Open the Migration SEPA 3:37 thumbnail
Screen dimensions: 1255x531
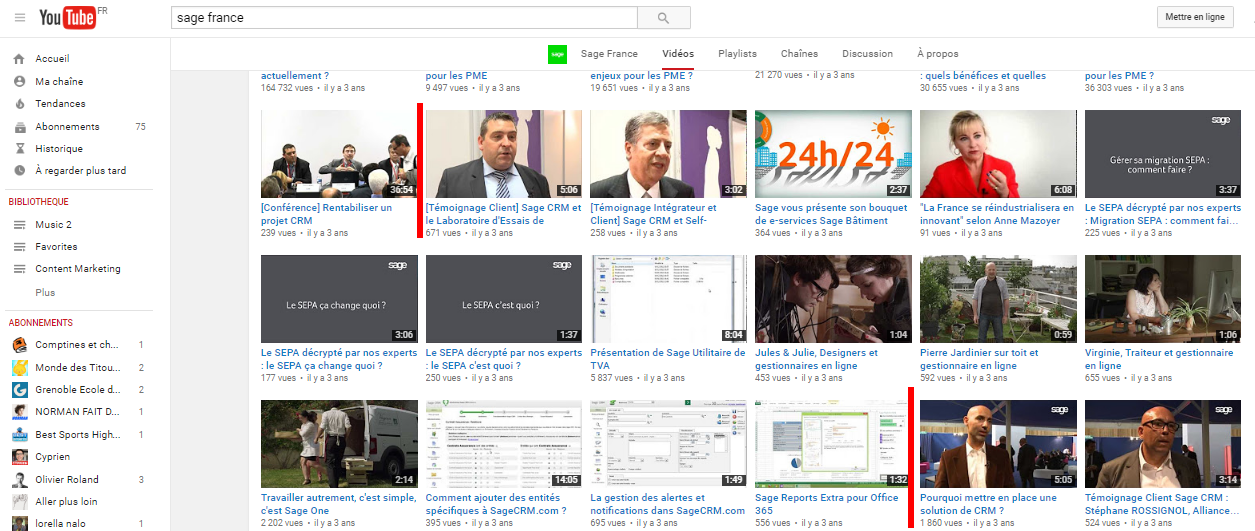coord(1163,154)
